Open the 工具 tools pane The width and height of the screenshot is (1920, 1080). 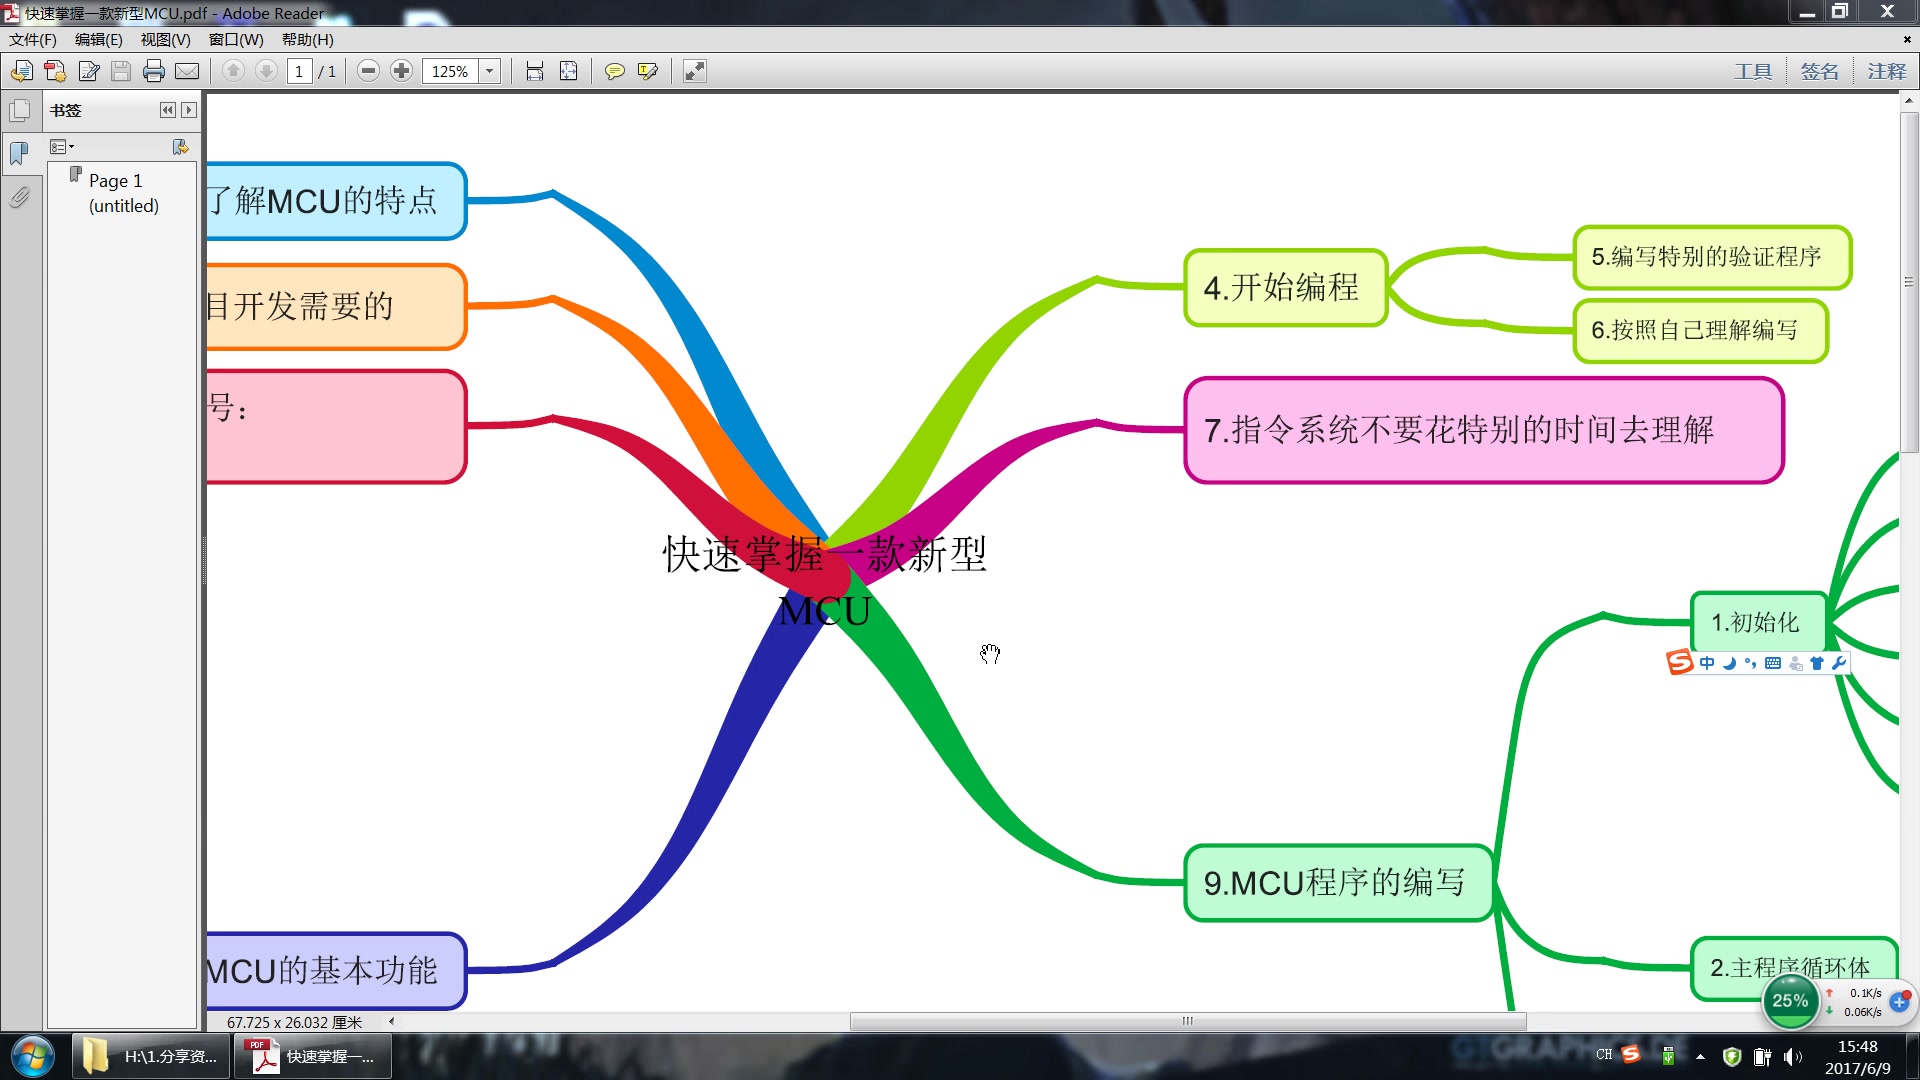pyautogui.click(x=1752, y=71)
